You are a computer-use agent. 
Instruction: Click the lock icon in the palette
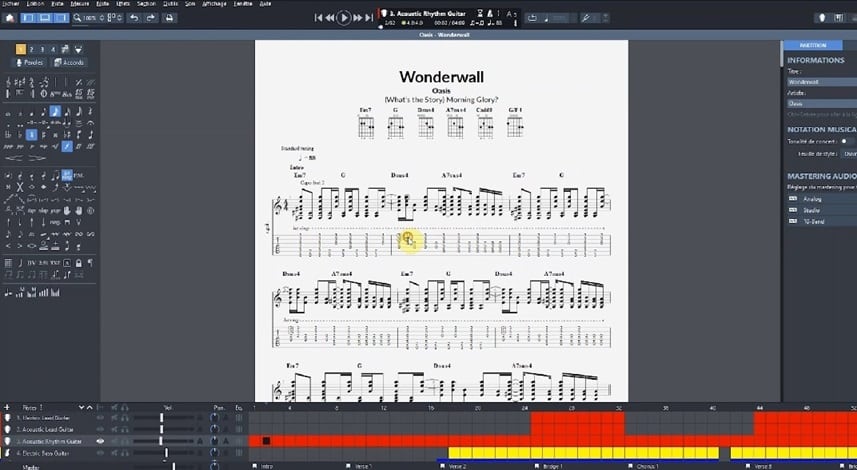pyautogui.click(x=79, y=263)
